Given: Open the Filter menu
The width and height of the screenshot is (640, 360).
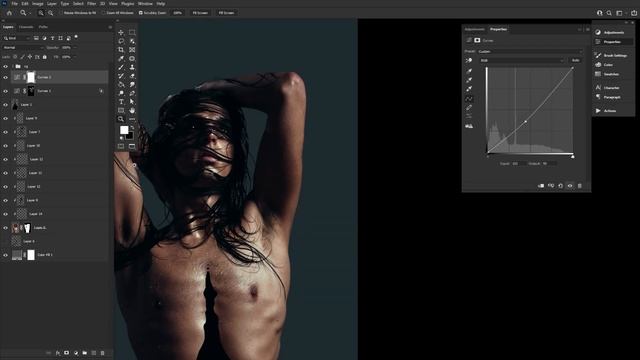Looking at the screenshot, I should click(91, 4).
